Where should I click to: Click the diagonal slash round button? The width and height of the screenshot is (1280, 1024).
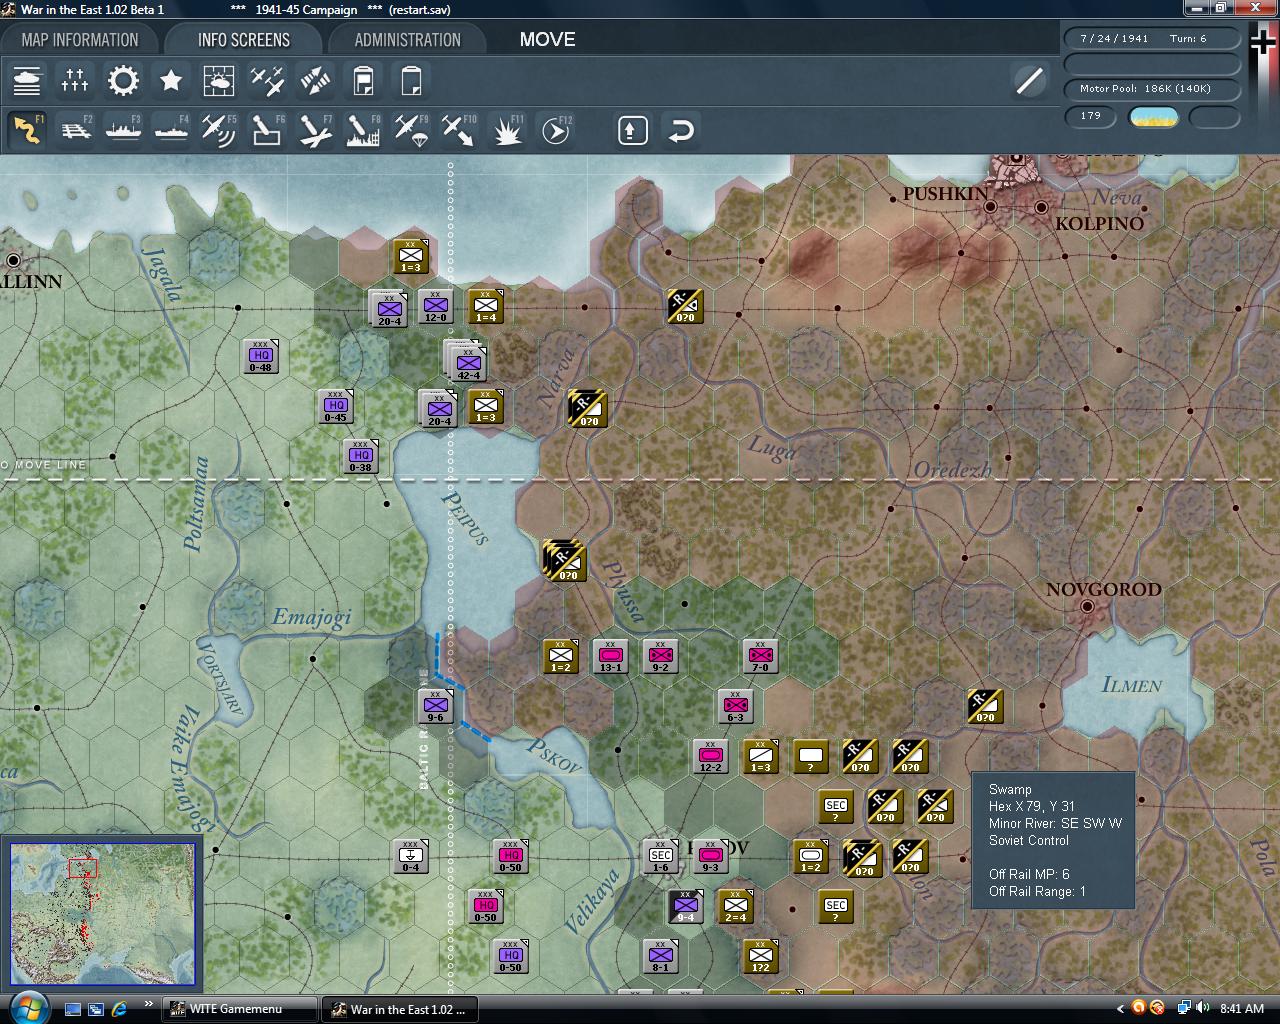click(1030, 81)
